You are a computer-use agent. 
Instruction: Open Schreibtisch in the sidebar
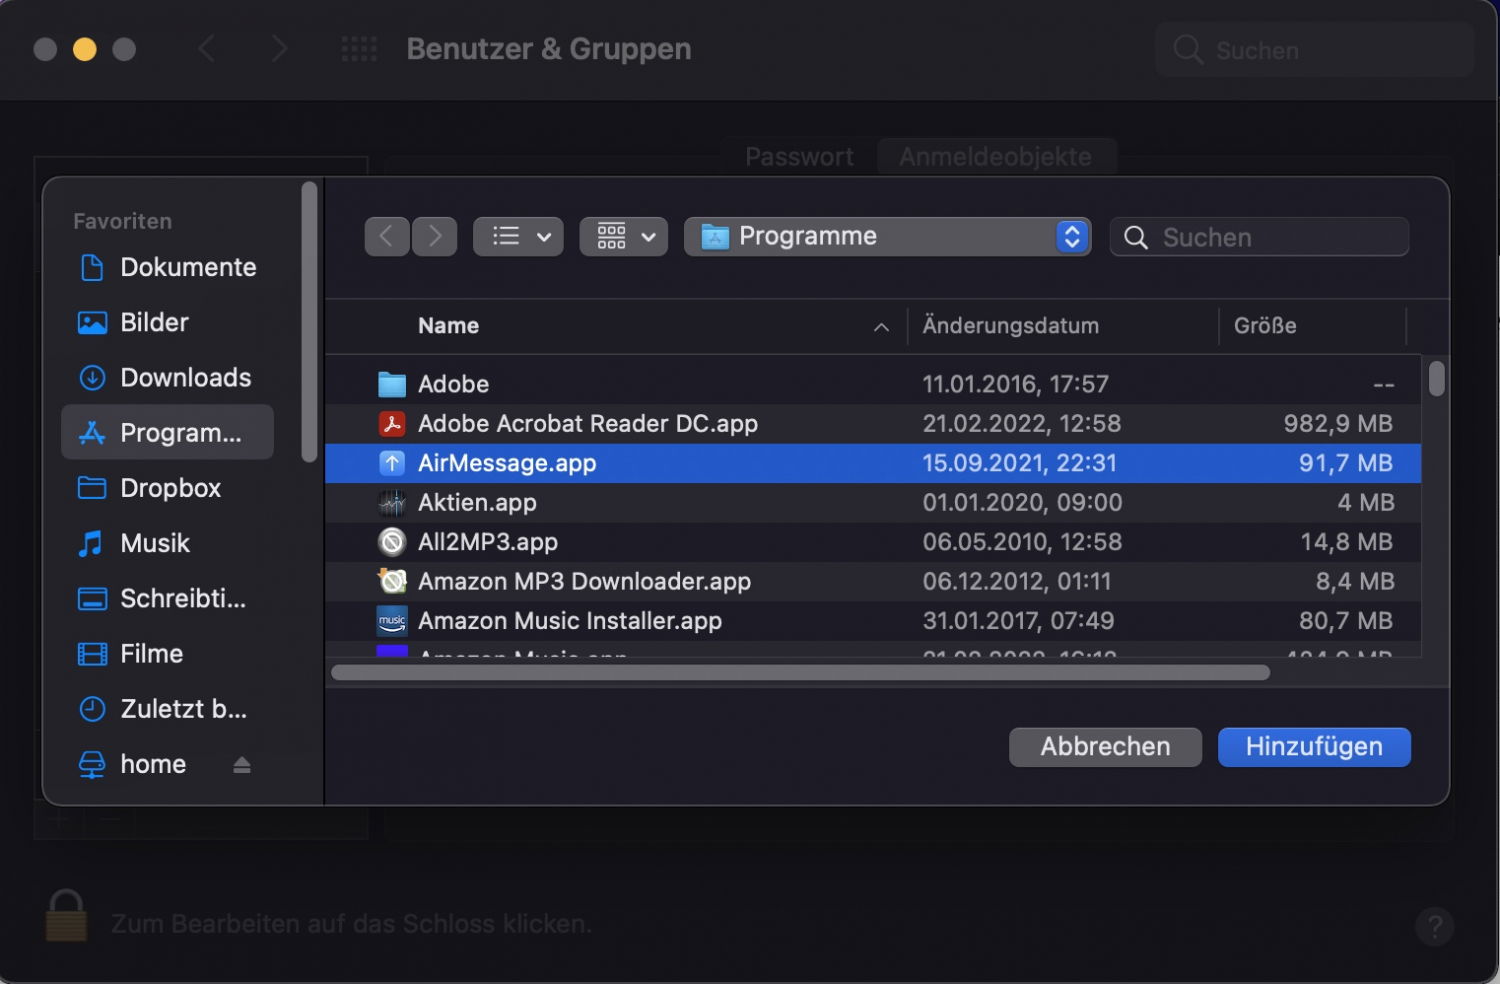[162, 598]
